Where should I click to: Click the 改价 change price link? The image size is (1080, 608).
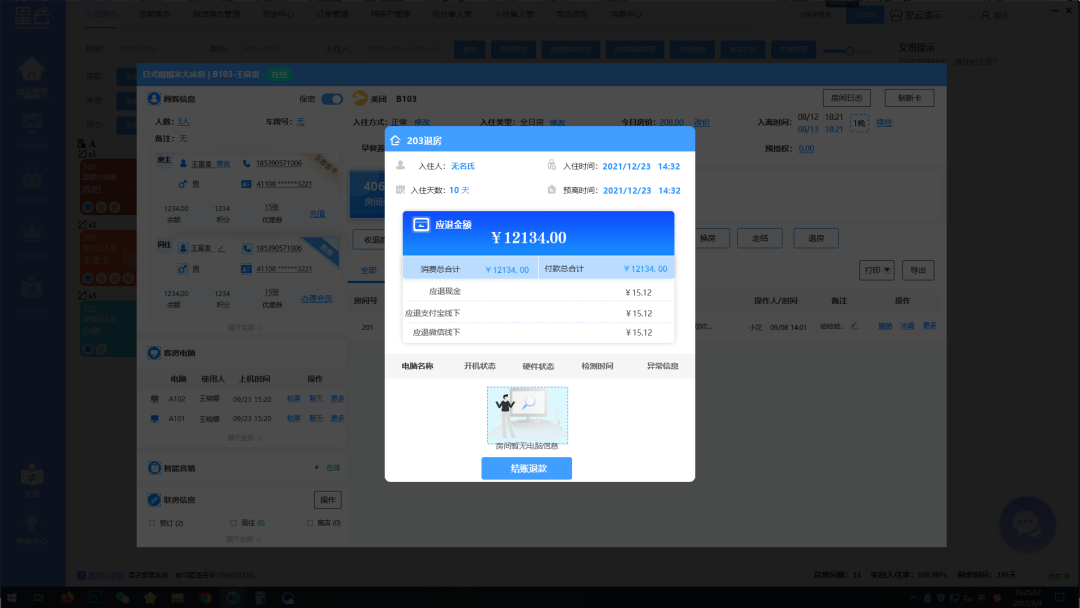click(x=702, y=123)
